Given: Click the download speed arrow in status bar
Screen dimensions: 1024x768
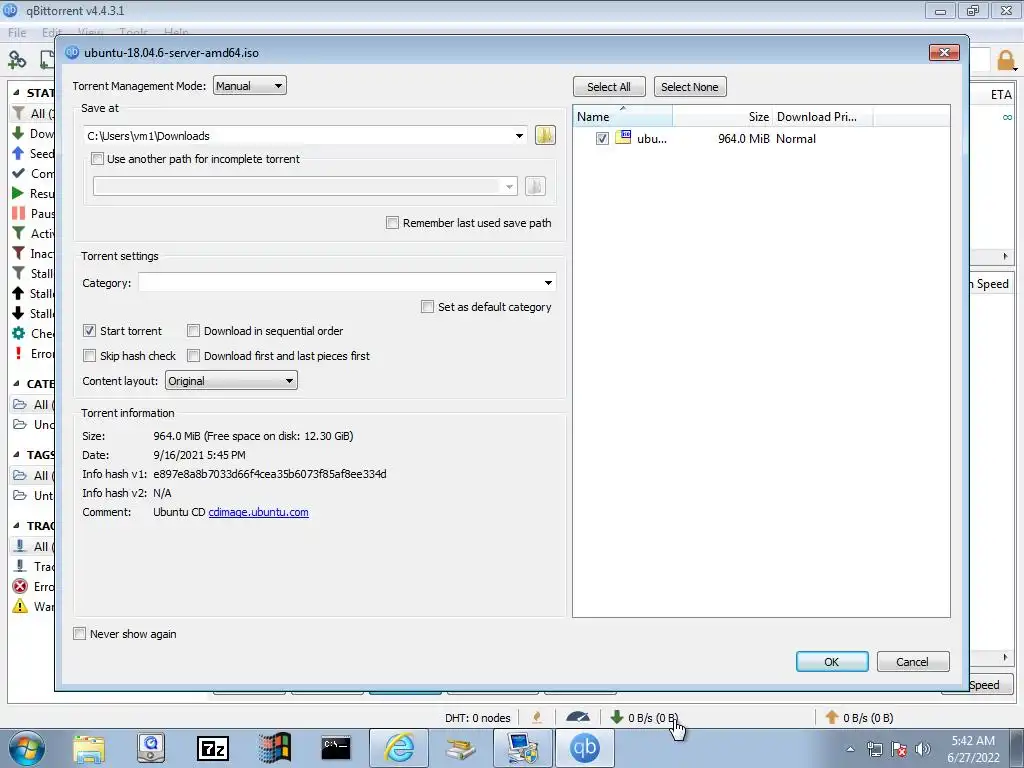Looking at the screenshot, I should pyautogui.click(x=616, y=717).
